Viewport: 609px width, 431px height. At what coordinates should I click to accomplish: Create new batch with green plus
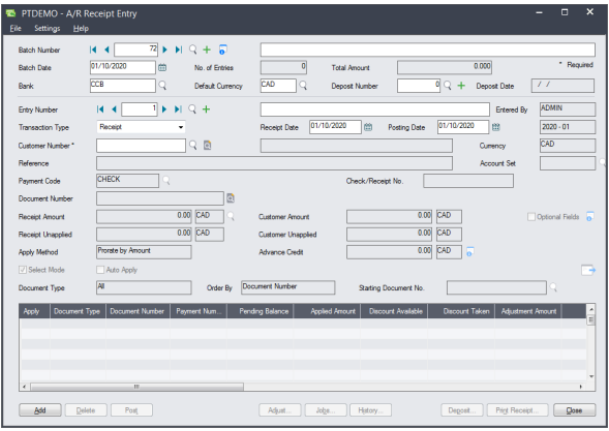click(x=207, y=50)
